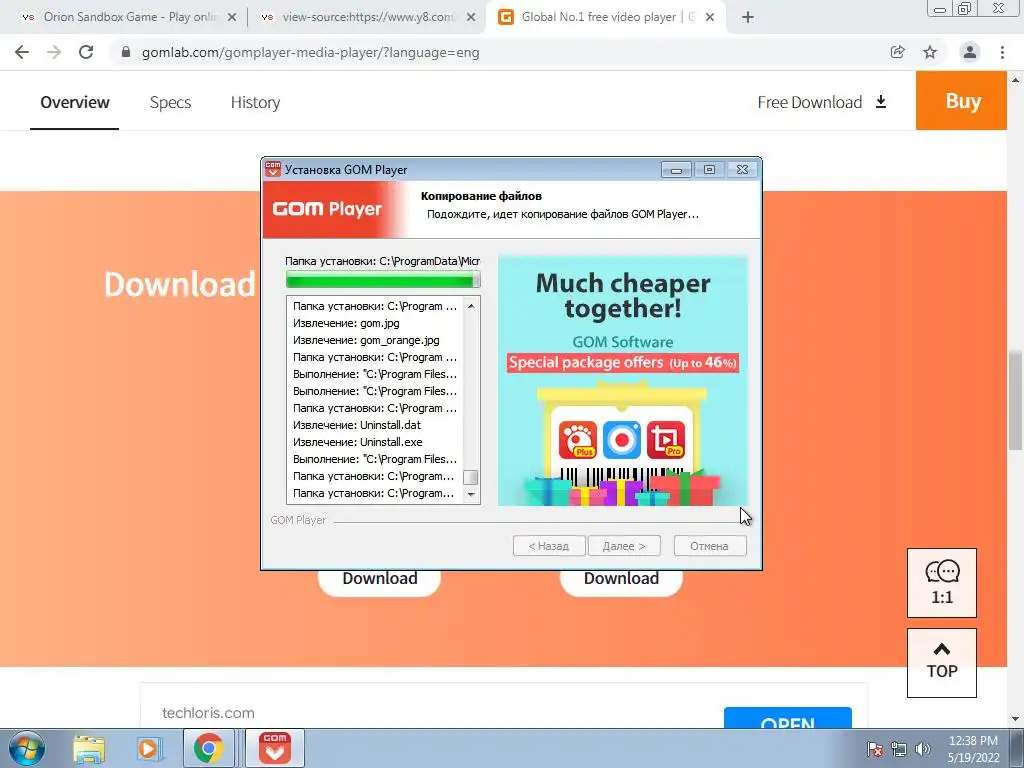Close the Global No.1 free video player tab
This screenshot has width=1024, height=768.
pos(710,18)
